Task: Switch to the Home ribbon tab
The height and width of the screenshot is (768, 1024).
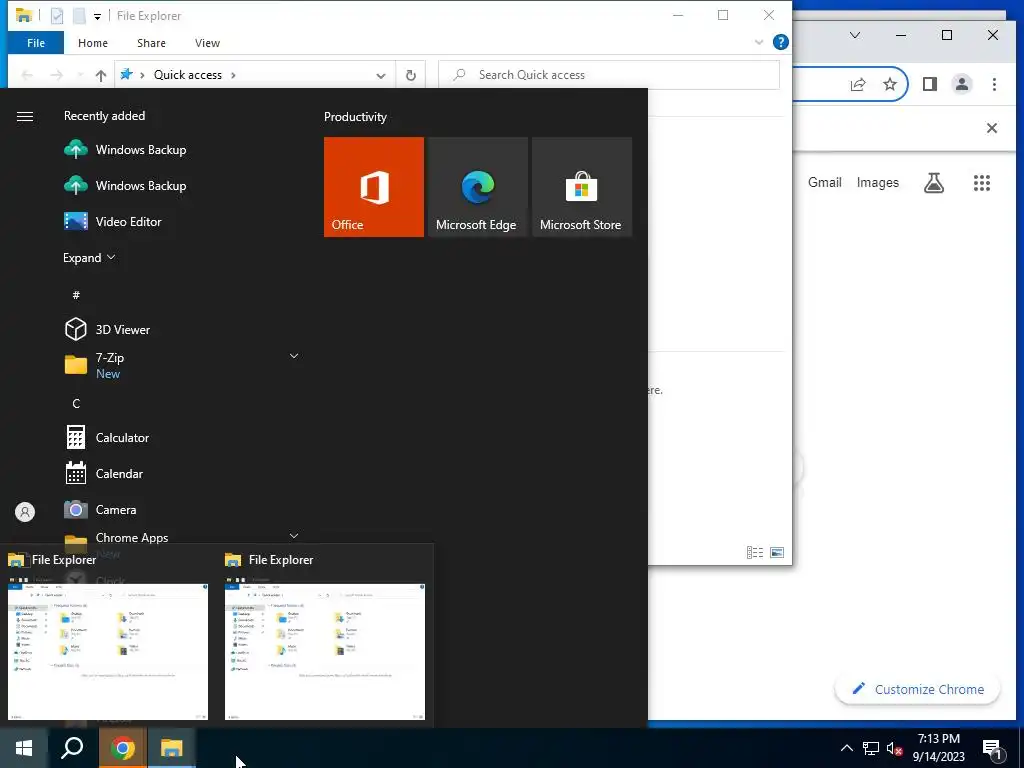Action: [x=93, y=43]
